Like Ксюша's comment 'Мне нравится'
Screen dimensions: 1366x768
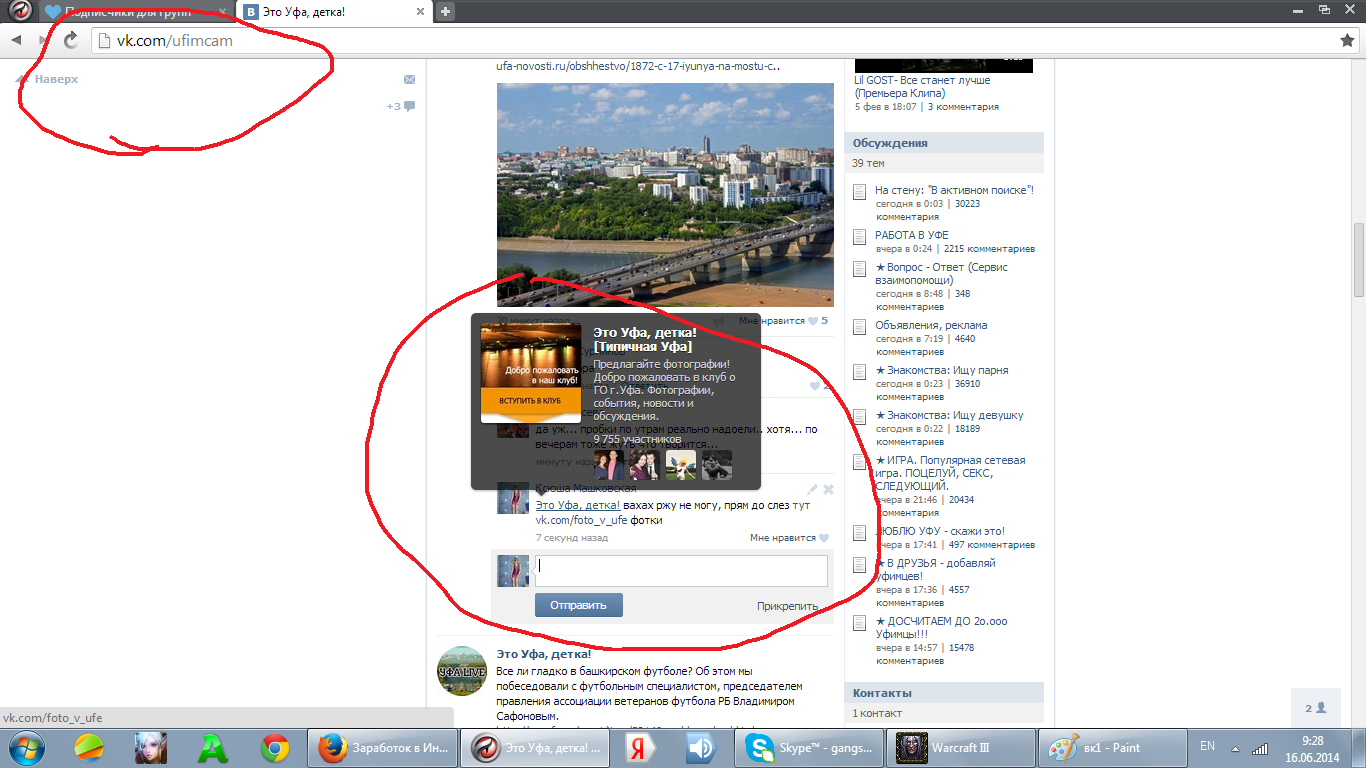789,538
